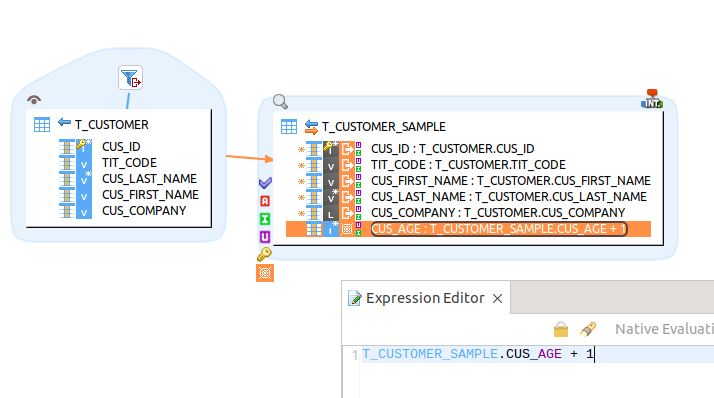Click the highlighter icon in Expression Editor
Viewport: 714px width, 398px height.
point(588,329)
